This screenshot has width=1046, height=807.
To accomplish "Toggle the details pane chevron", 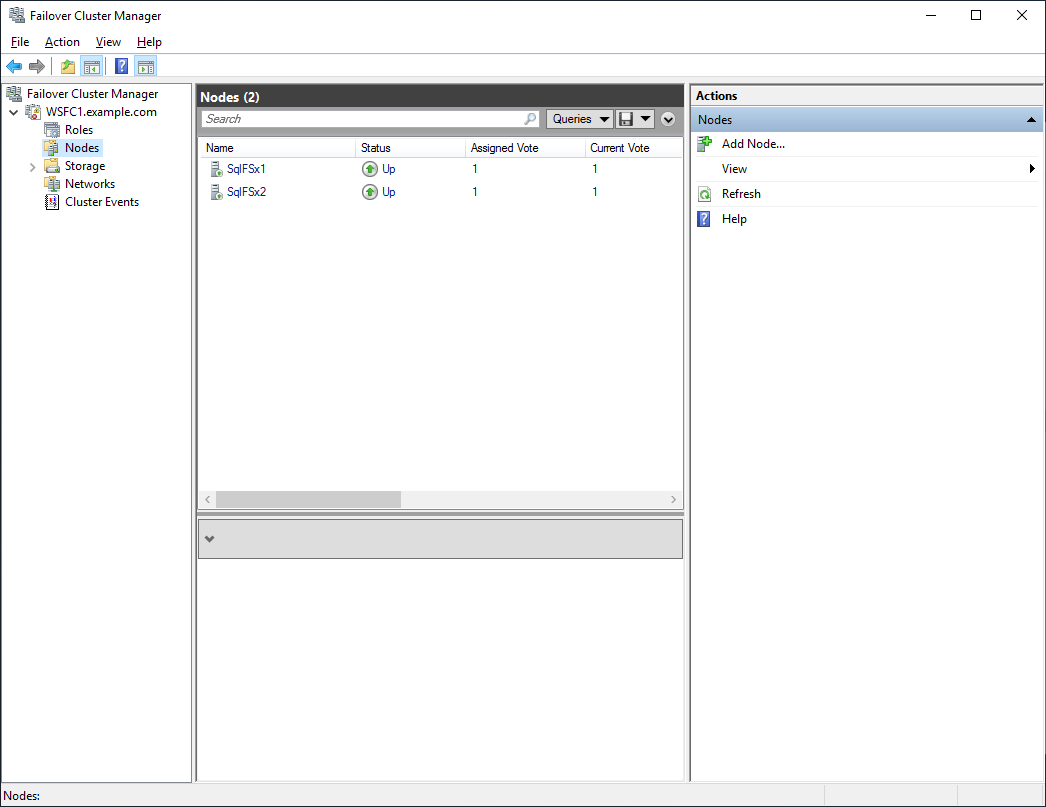I will pos(209,539).
